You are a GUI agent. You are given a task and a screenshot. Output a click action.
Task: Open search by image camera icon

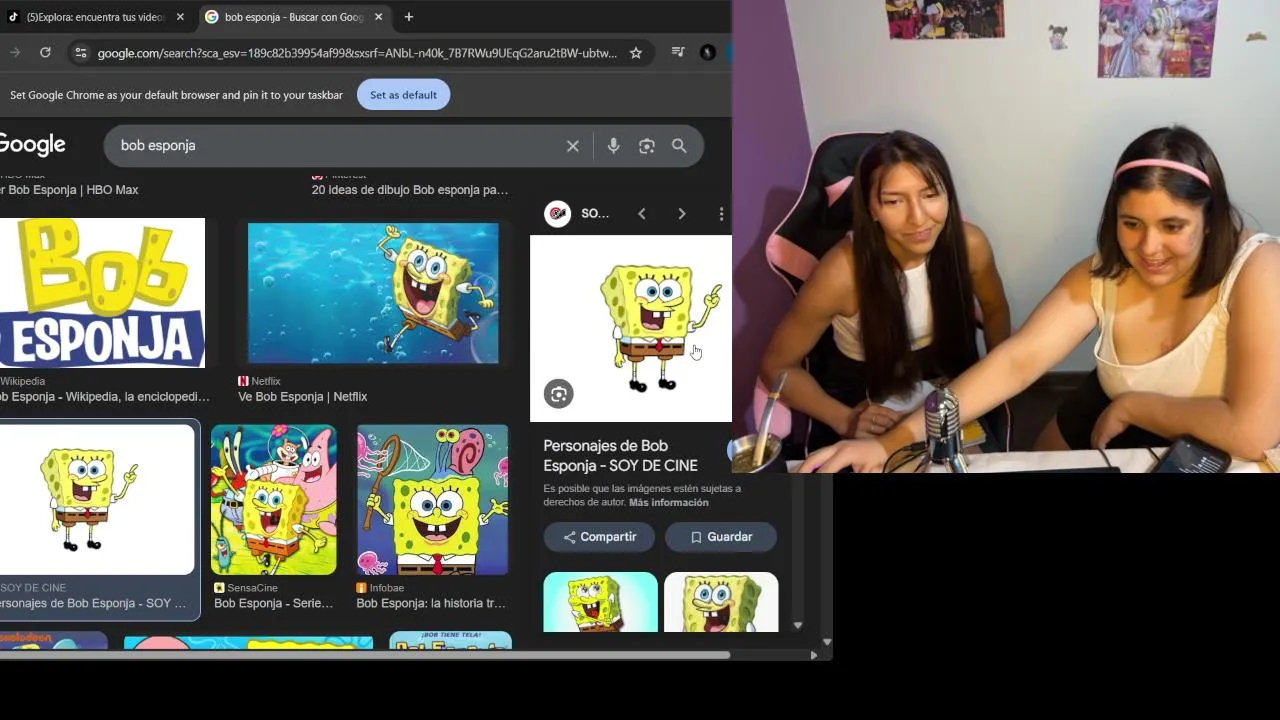[x=647, y=146]
